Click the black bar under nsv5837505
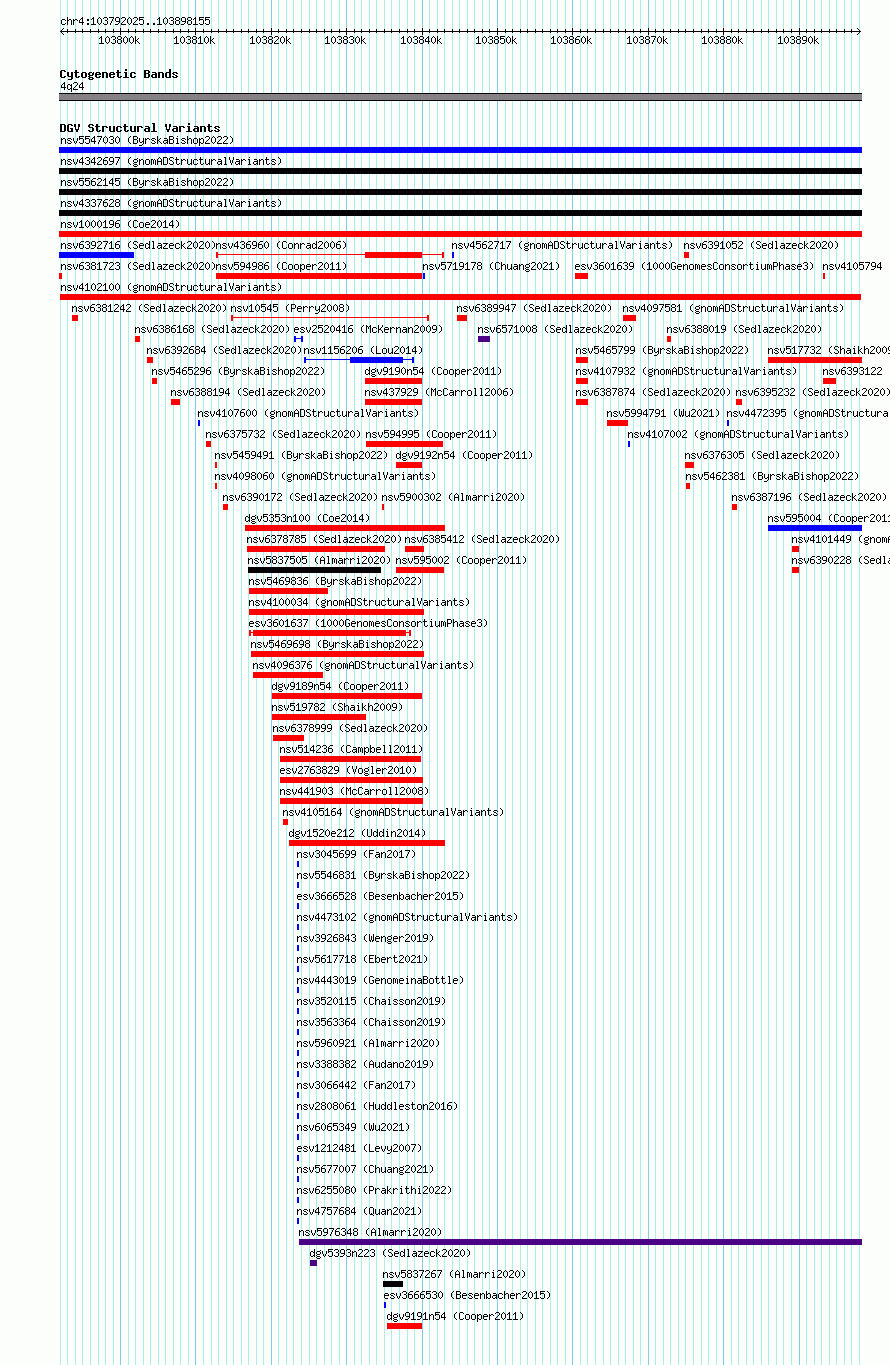This screenshot has width=890, height=1365. point(314,570)
